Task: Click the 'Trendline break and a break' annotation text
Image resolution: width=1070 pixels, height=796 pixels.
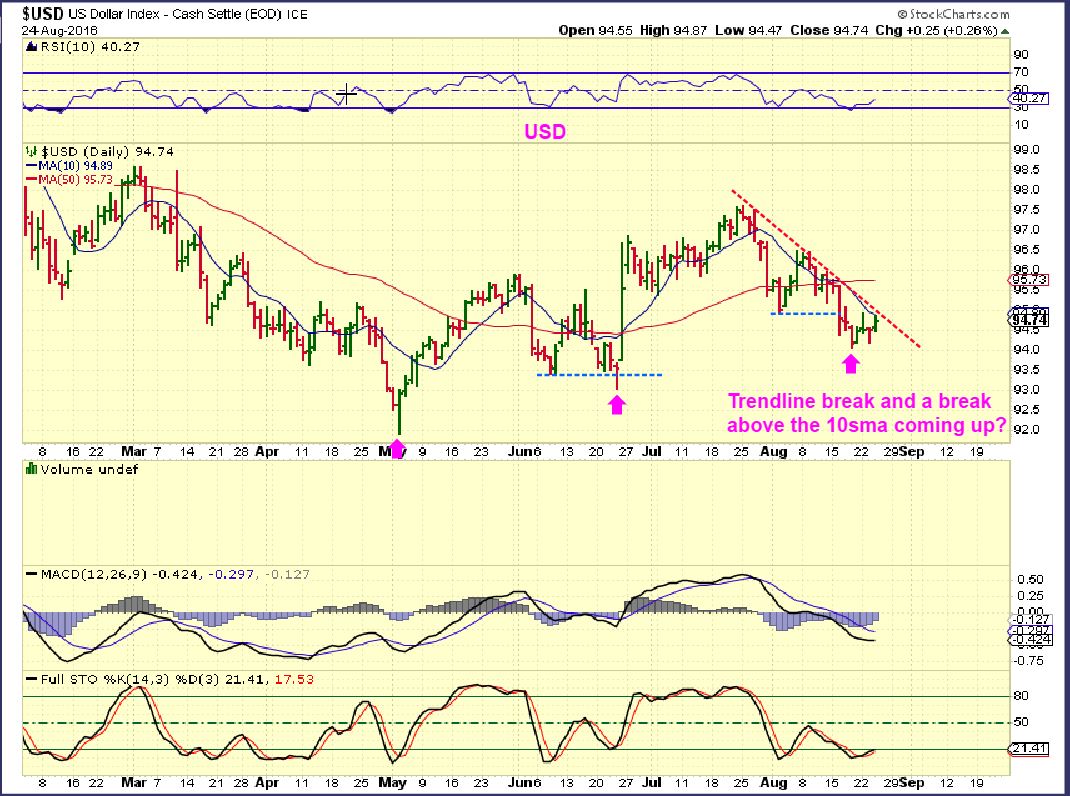Action: tap(859, 401)
